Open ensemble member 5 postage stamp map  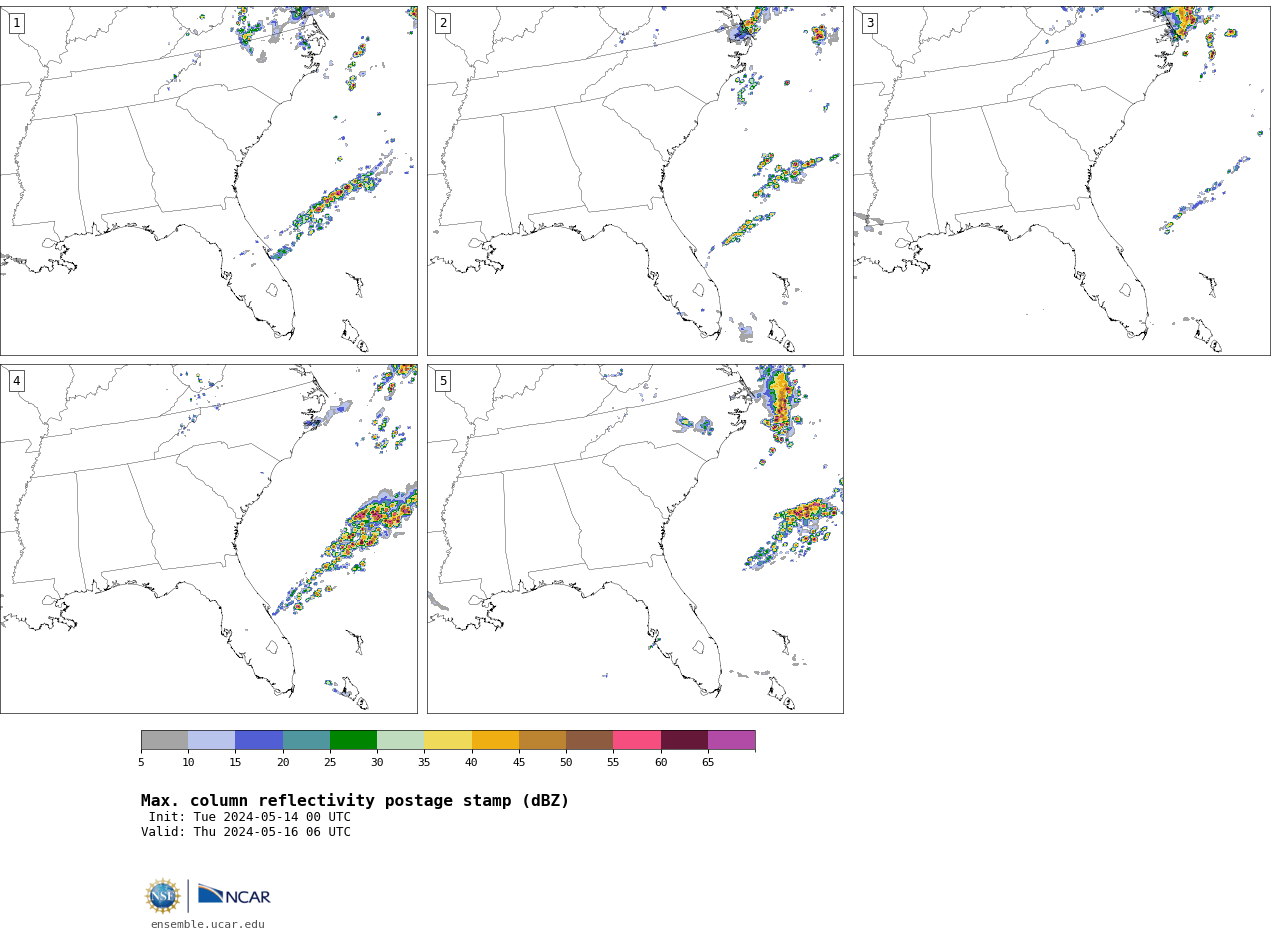pyautogui.click(x=635, y=539)
